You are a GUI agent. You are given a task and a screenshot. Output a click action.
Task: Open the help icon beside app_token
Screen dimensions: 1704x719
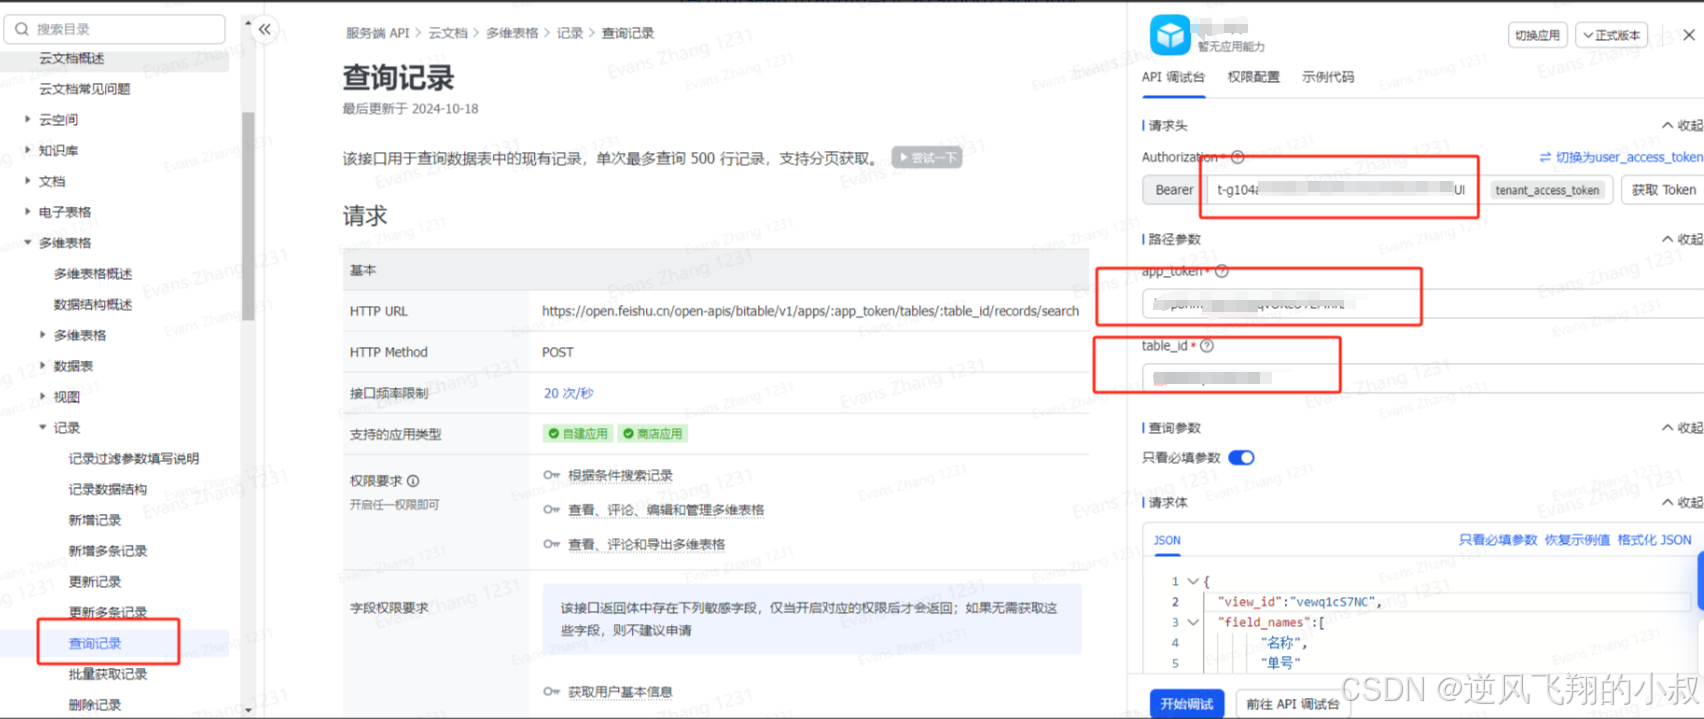coord(1222,271)
